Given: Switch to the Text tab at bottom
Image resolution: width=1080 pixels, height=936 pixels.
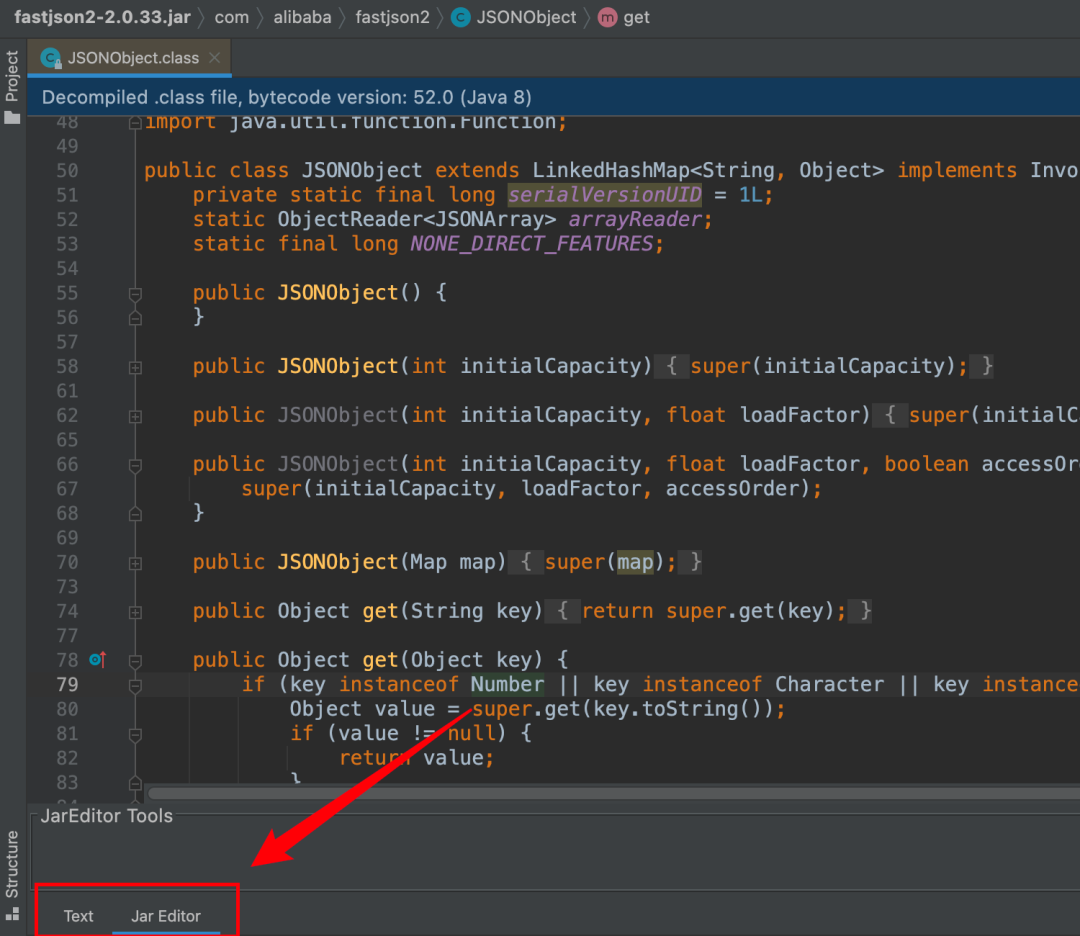Looking at the screenshot, I should click(x=79, y=916).
